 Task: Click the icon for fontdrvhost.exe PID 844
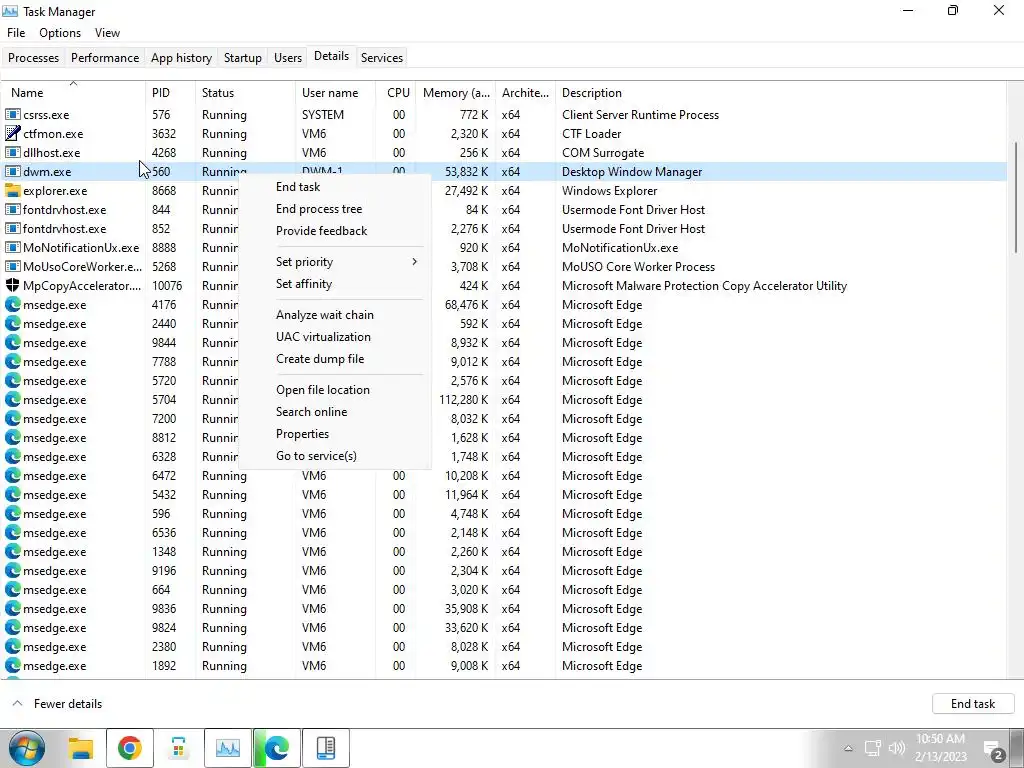12,210
